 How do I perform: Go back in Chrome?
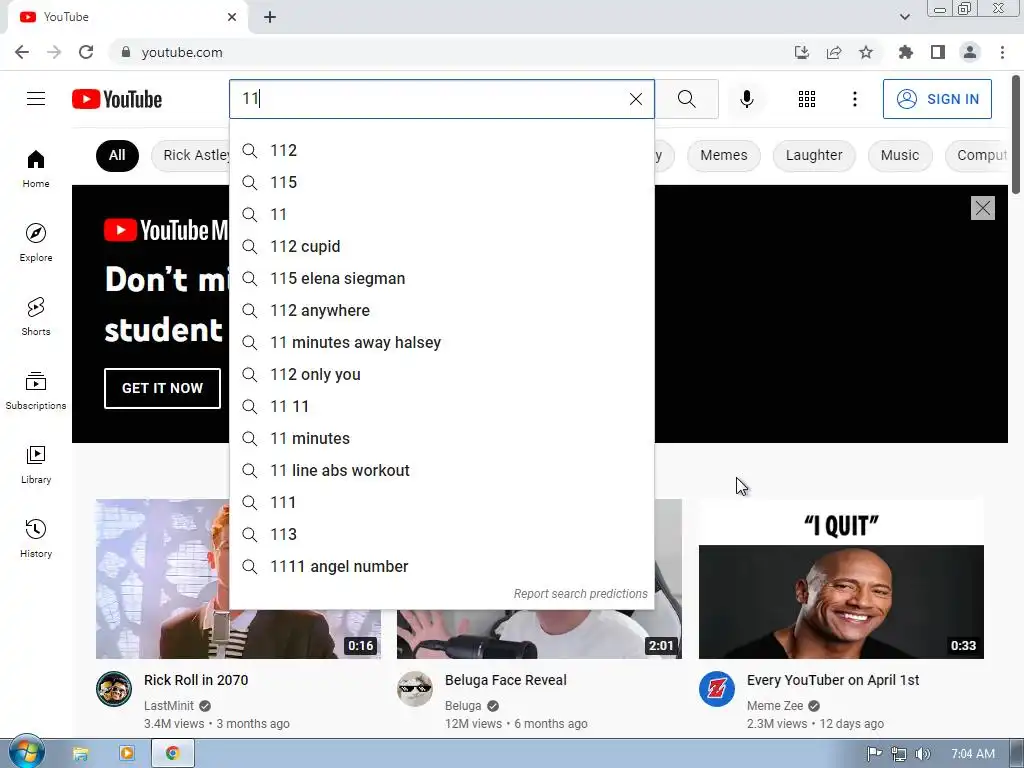pyautogui.click(x=22, y=52)
